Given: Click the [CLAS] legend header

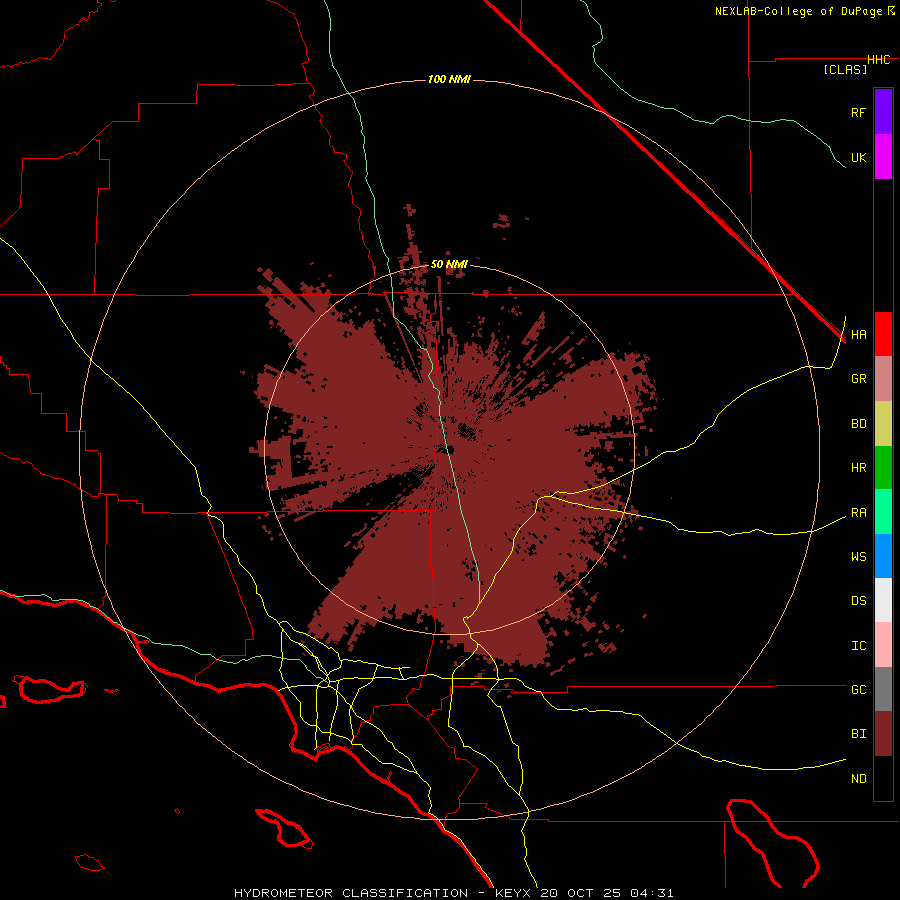Looking at the screenshot, I should click(x=845, y=69).
